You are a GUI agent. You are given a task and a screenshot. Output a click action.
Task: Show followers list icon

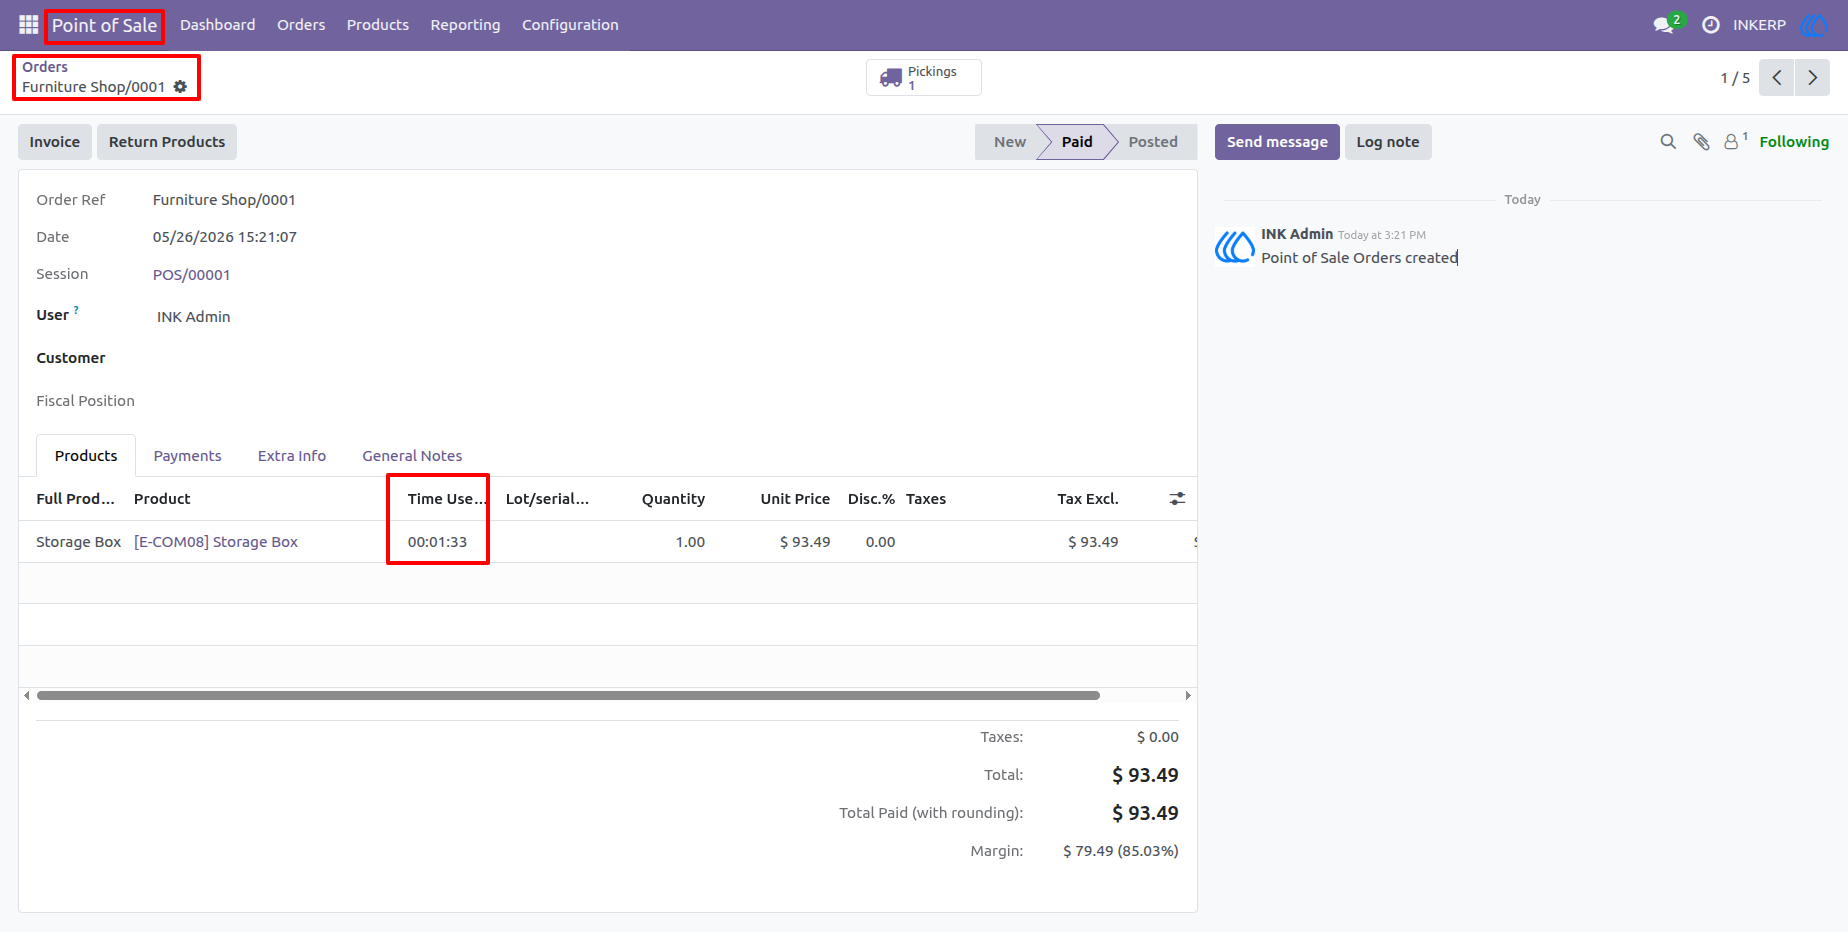[x=1735, y=141]
